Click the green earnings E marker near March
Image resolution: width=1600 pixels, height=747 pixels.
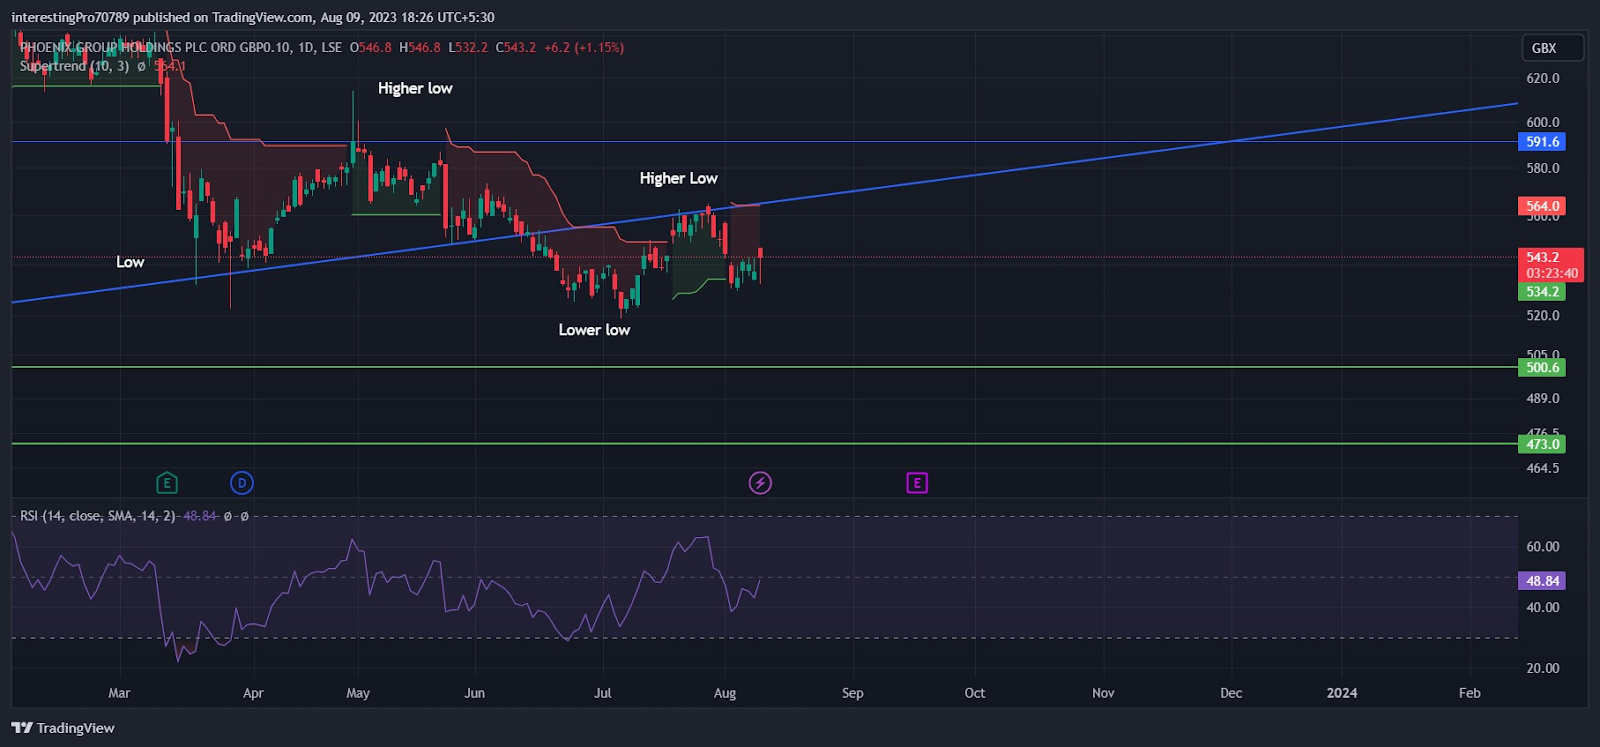click(167, 483)
